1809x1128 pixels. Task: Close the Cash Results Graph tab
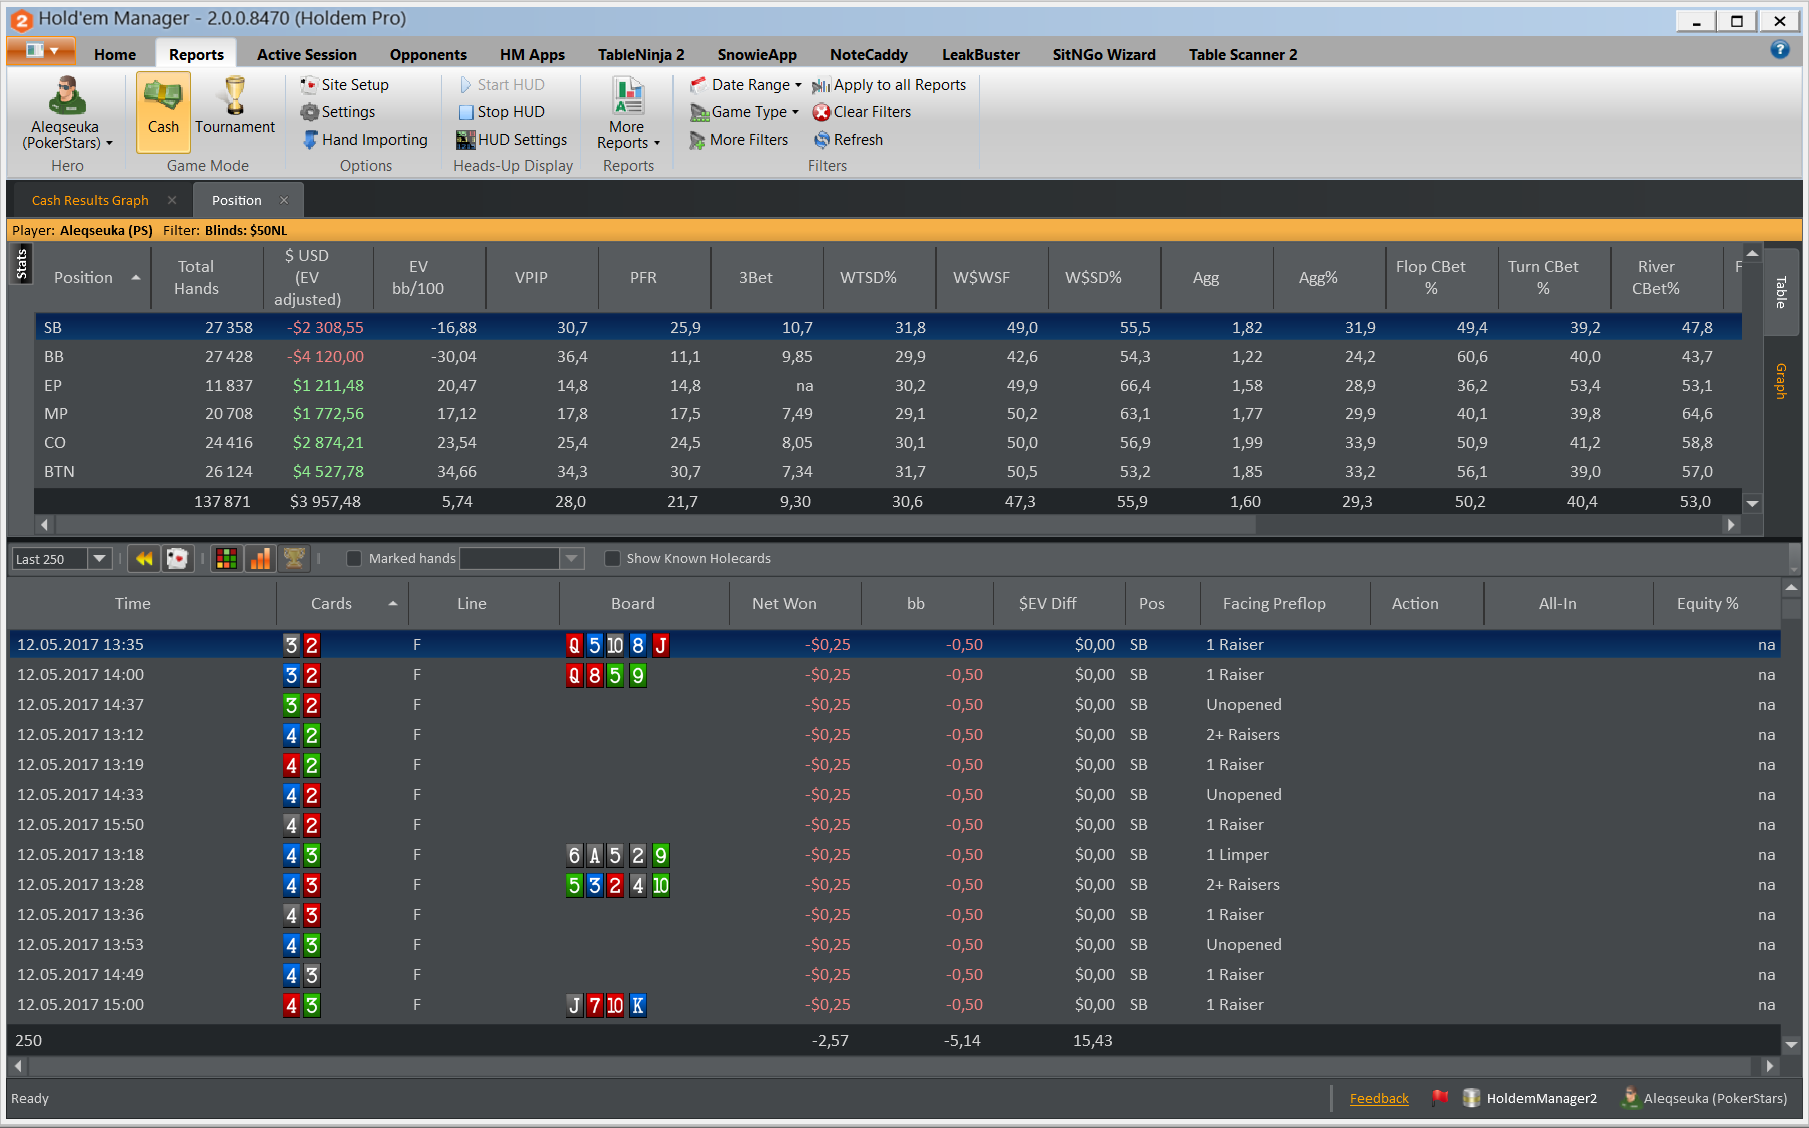(x=172, y=200)
